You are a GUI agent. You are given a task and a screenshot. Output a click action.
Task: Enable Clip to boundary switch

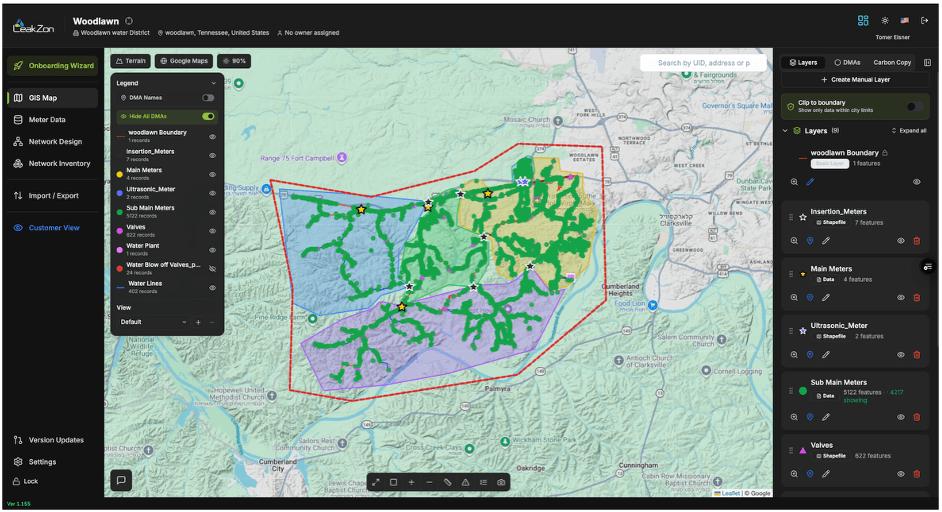[914, 106]
